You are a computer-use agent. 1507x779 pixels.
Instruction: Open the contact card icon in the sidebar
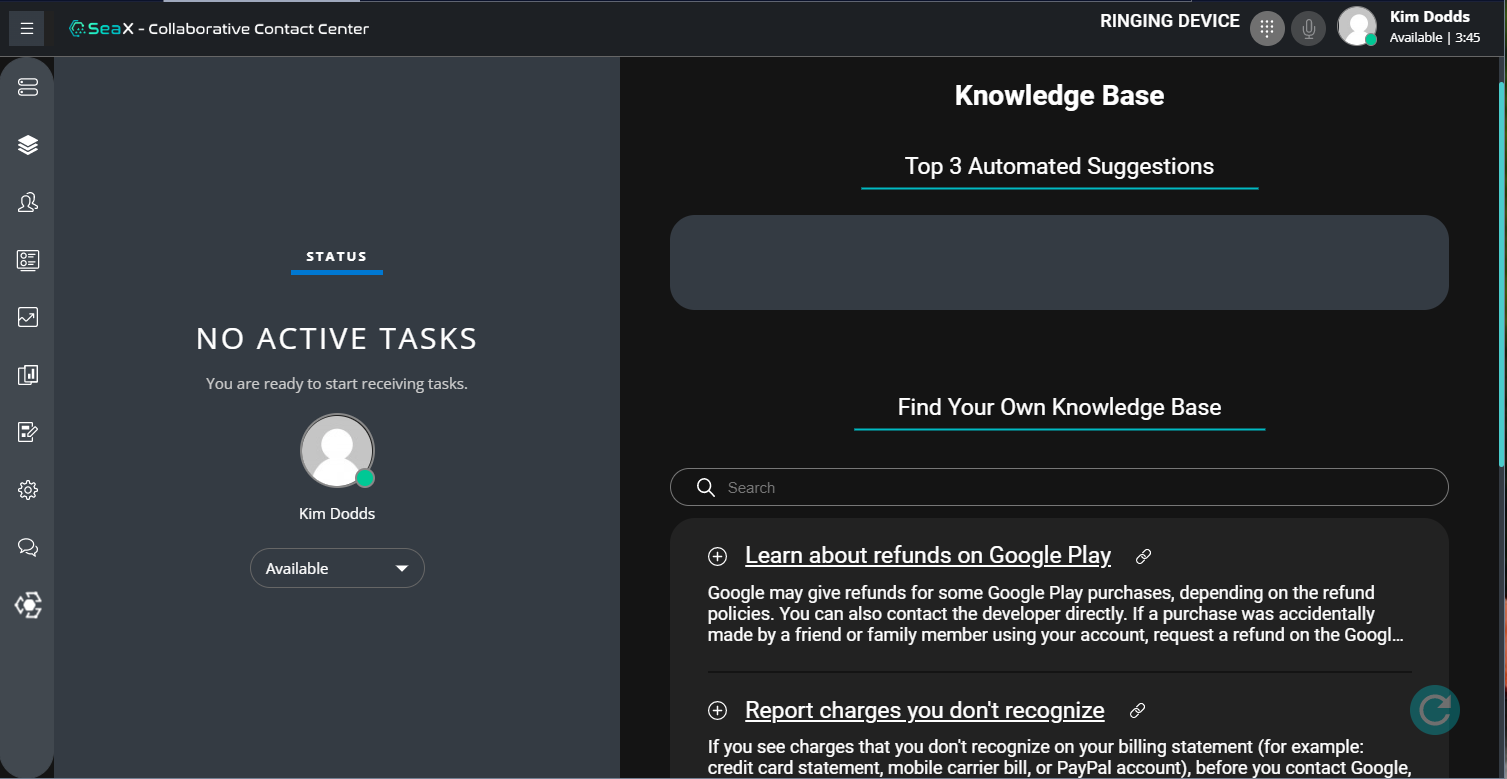click(27, 260)
